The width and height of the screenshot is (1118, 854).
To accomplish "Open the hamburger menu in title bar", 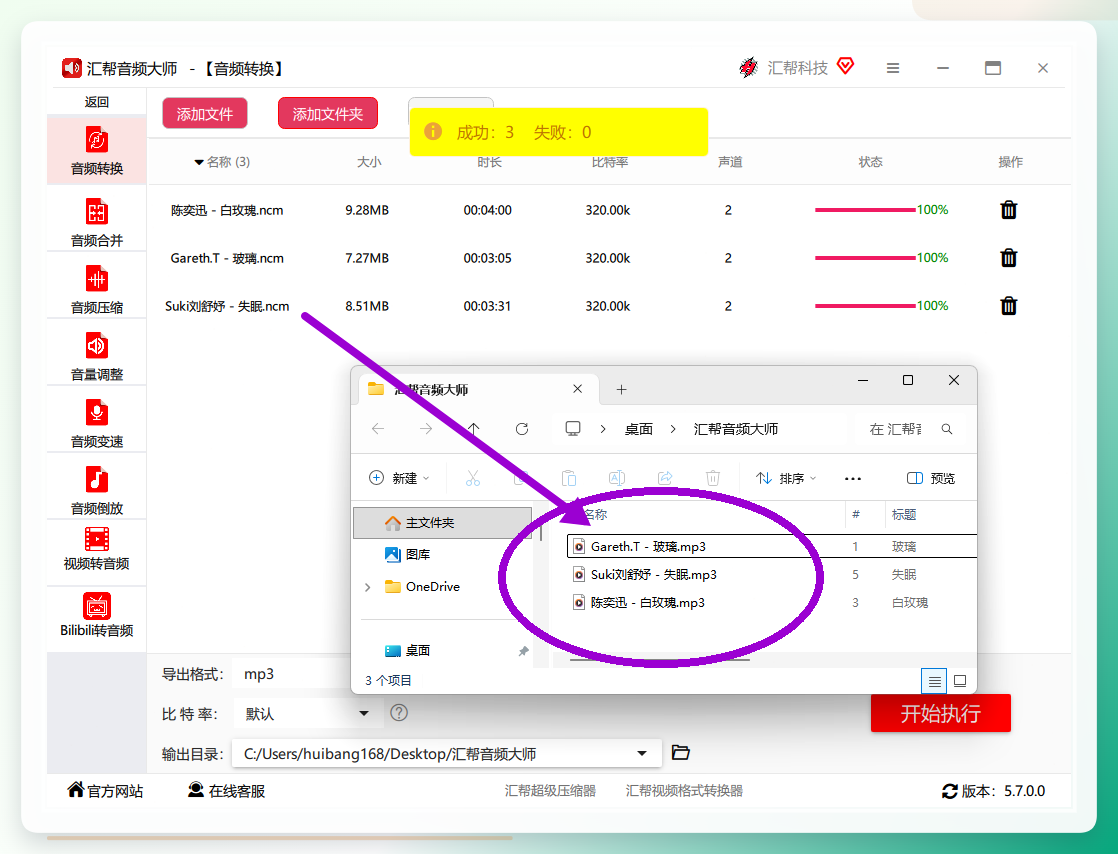I will point(893,68).
